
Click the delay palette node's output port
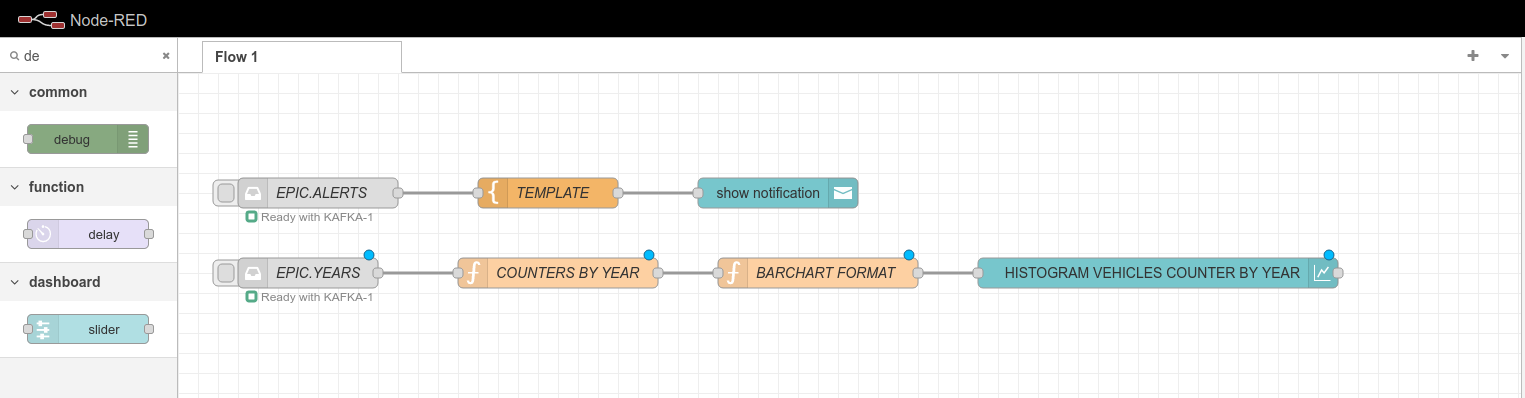coord(149,234)
